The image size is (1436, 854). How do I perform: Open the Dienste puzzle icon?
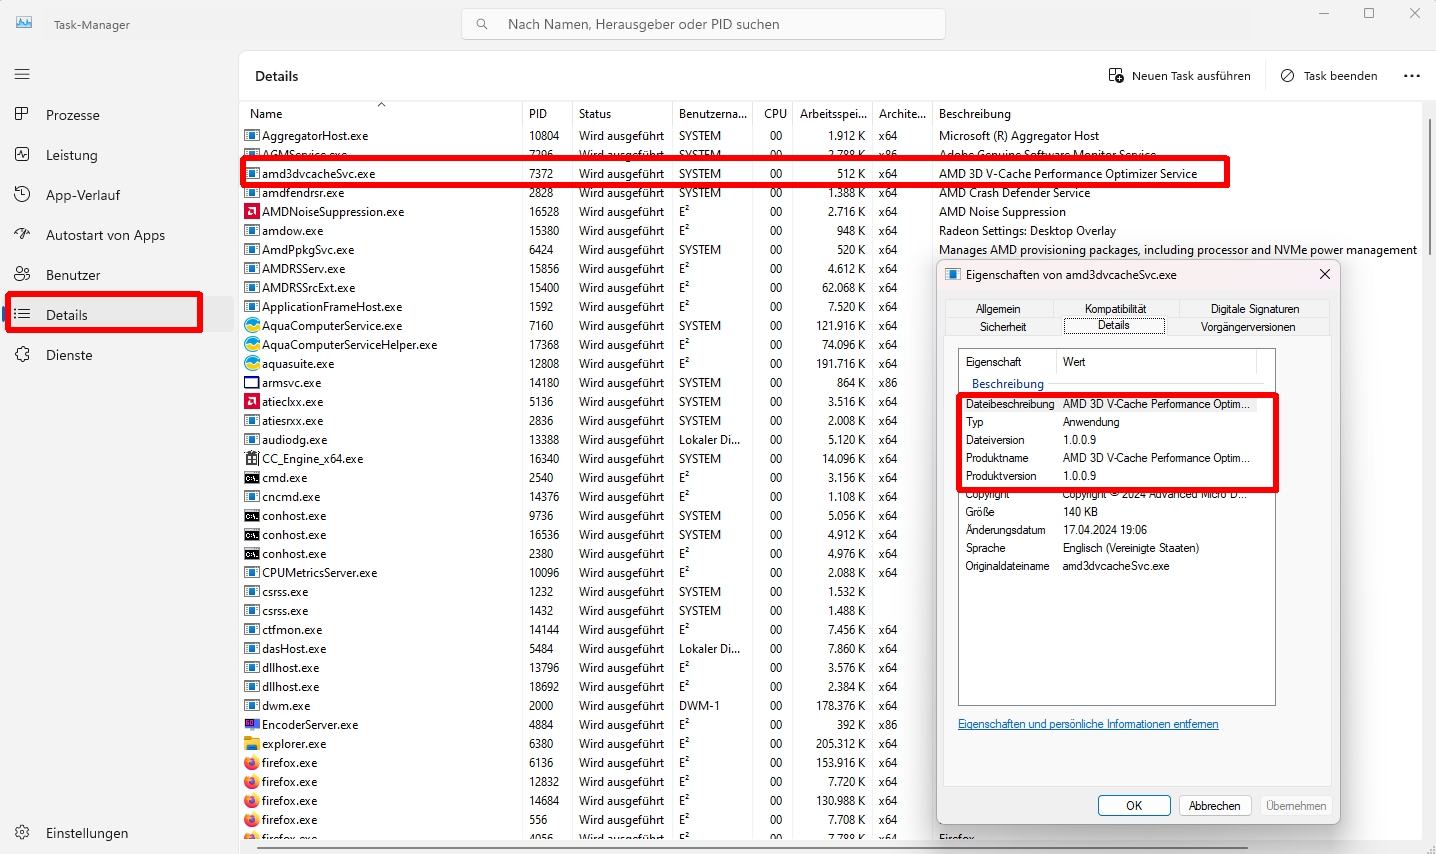pos(22,354)
